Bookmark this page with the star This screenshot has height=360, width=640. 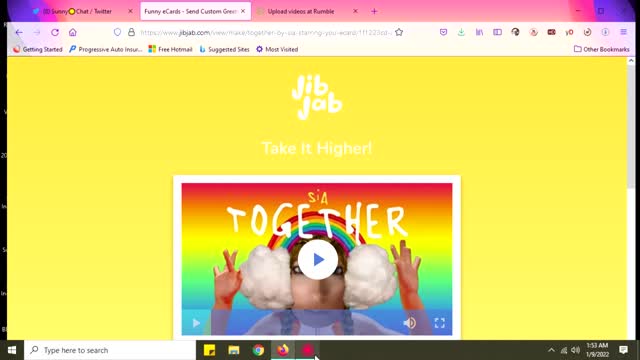point(399,32)
